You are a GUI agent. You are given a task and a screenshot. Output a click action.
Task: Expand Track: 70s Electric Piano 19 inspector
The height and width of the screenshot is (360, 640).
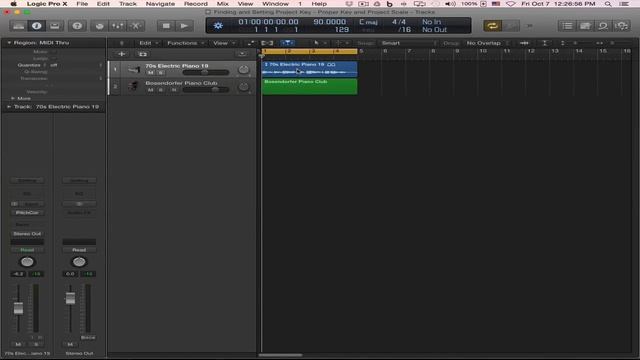[x=9, y=107]
